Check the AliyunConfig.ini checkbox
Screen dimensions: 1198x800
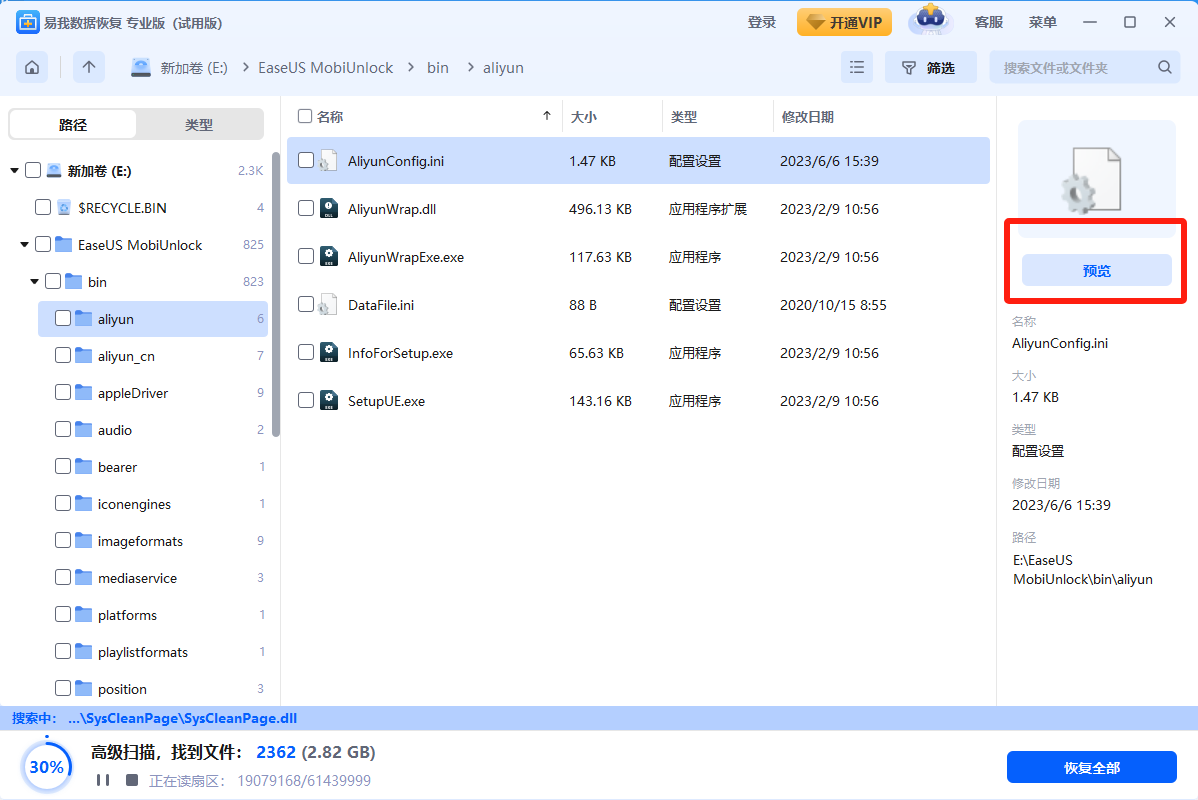[x=306, y=160]
